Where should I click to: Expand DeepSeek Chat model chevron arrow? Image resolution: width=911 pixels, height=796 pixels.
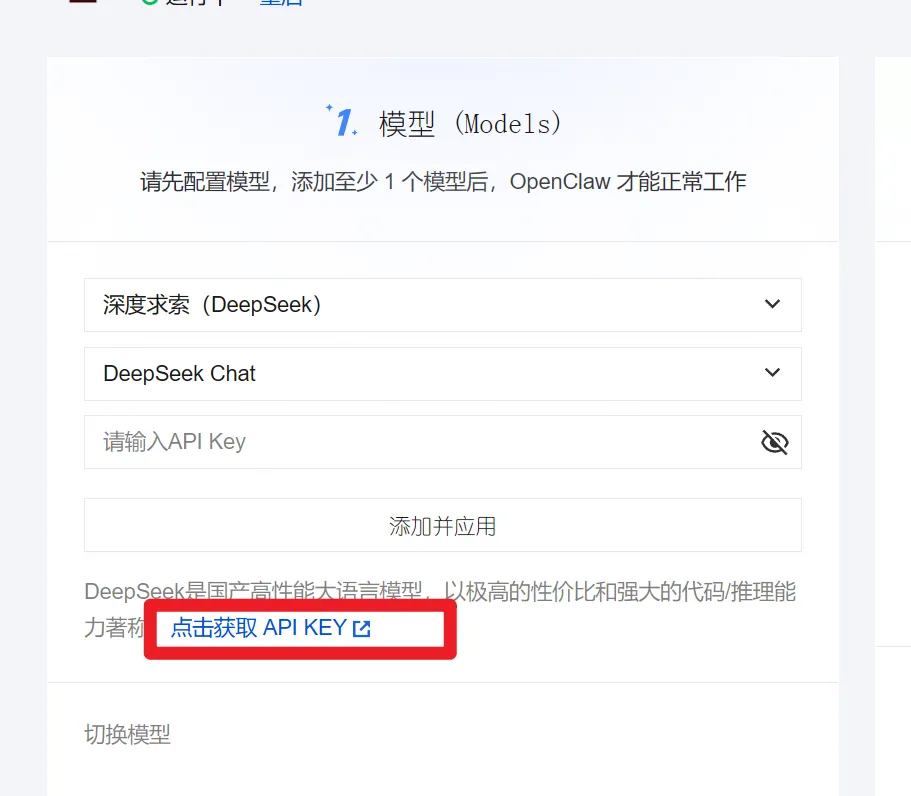pos(772,372)
